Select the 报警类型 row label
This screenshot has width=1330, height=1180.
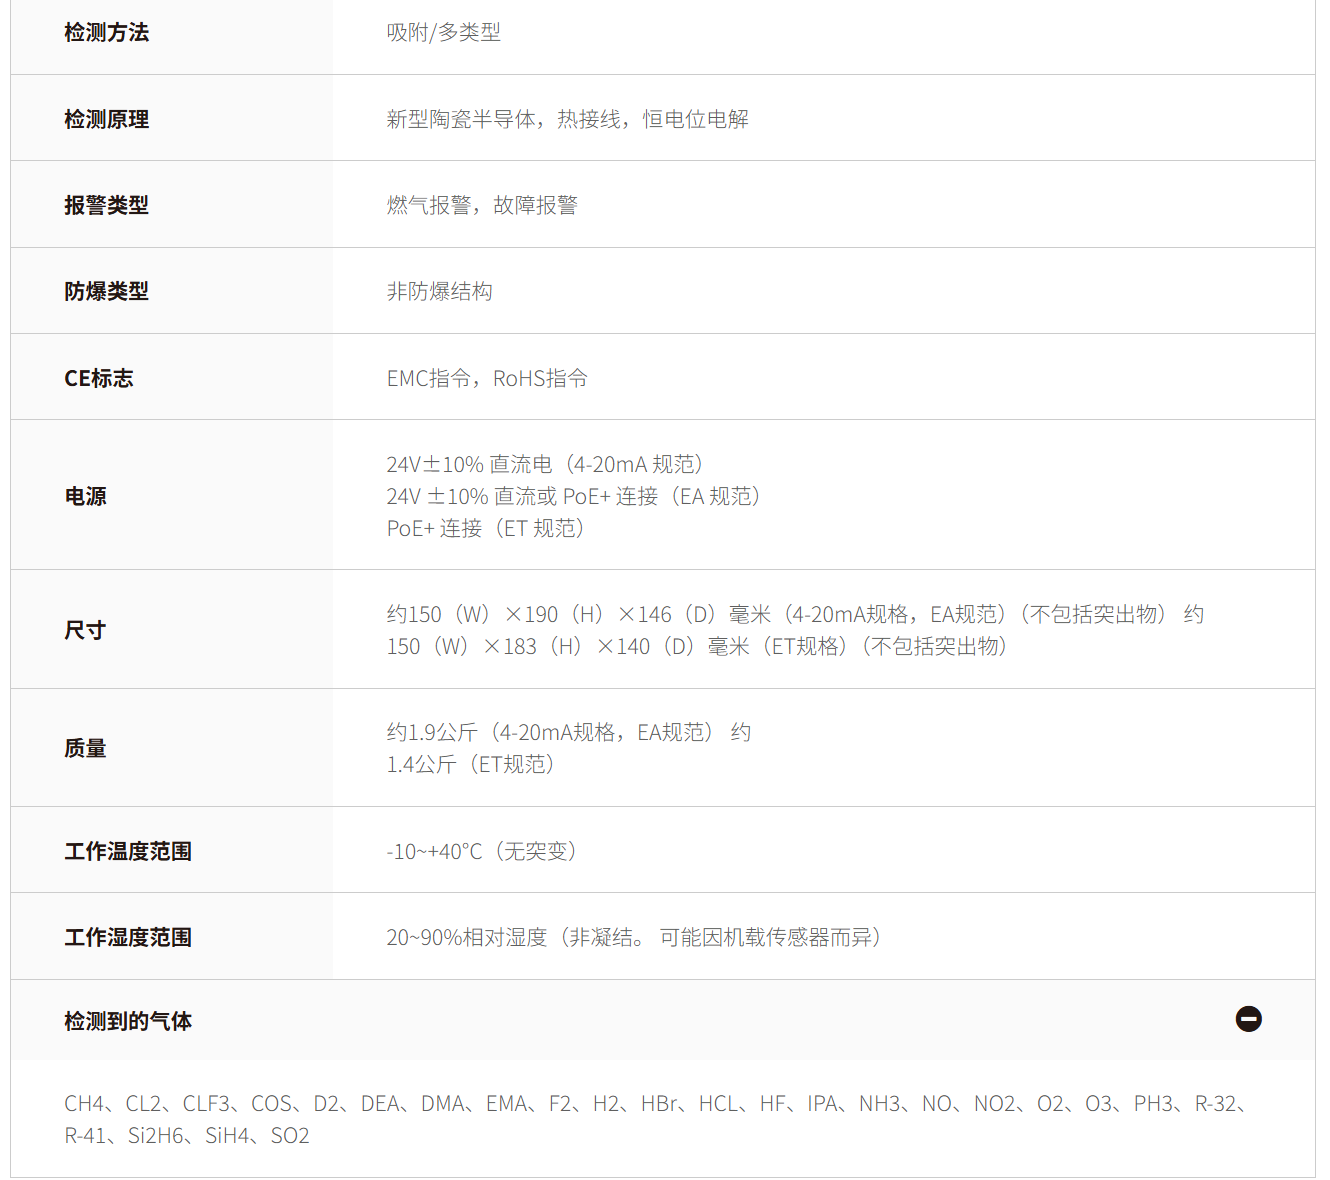point(107,205)
